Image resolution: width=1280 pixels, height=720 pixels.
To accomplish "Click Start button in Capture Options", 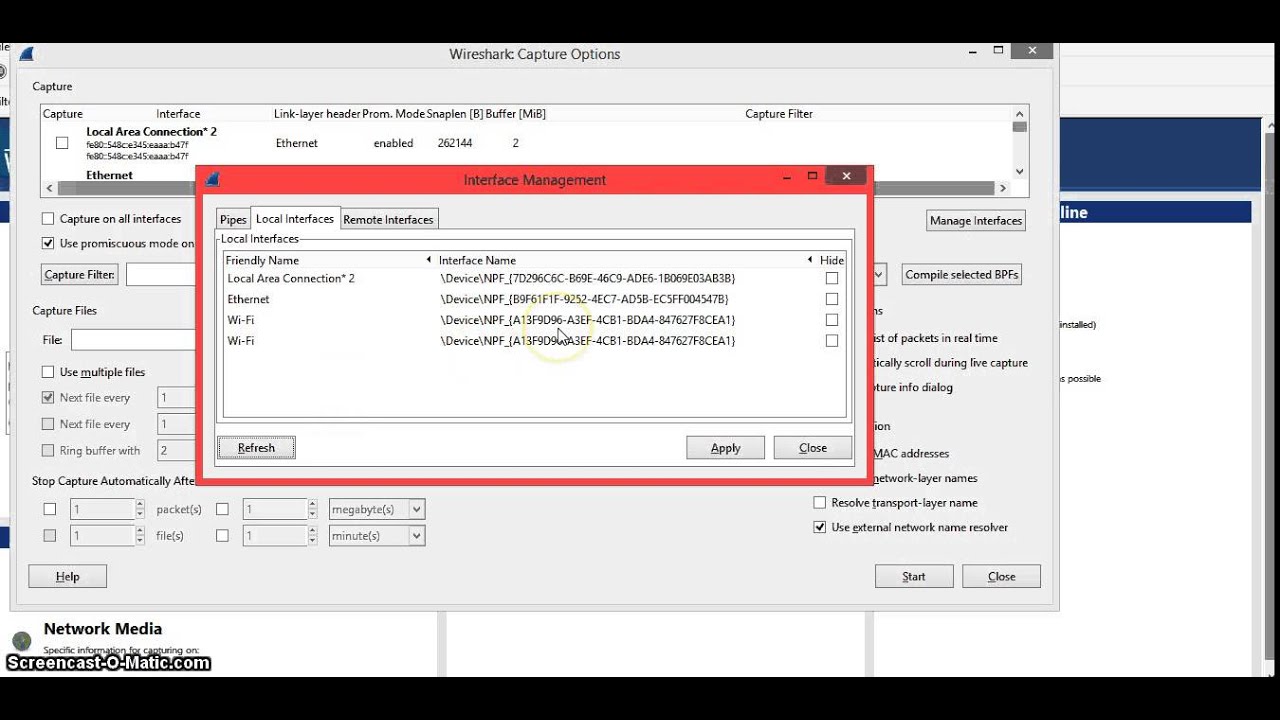I will point(914,577).
